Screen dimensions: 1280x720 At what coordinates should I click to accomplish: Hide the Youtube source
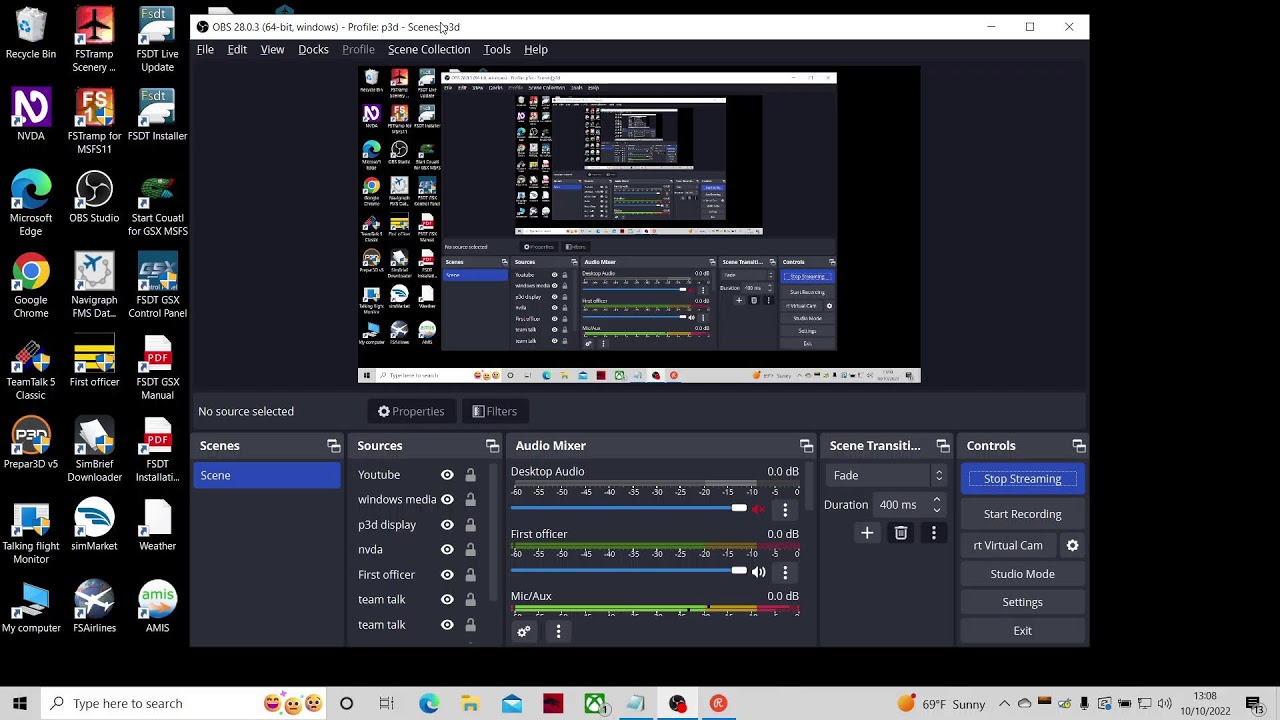(447, 475)
